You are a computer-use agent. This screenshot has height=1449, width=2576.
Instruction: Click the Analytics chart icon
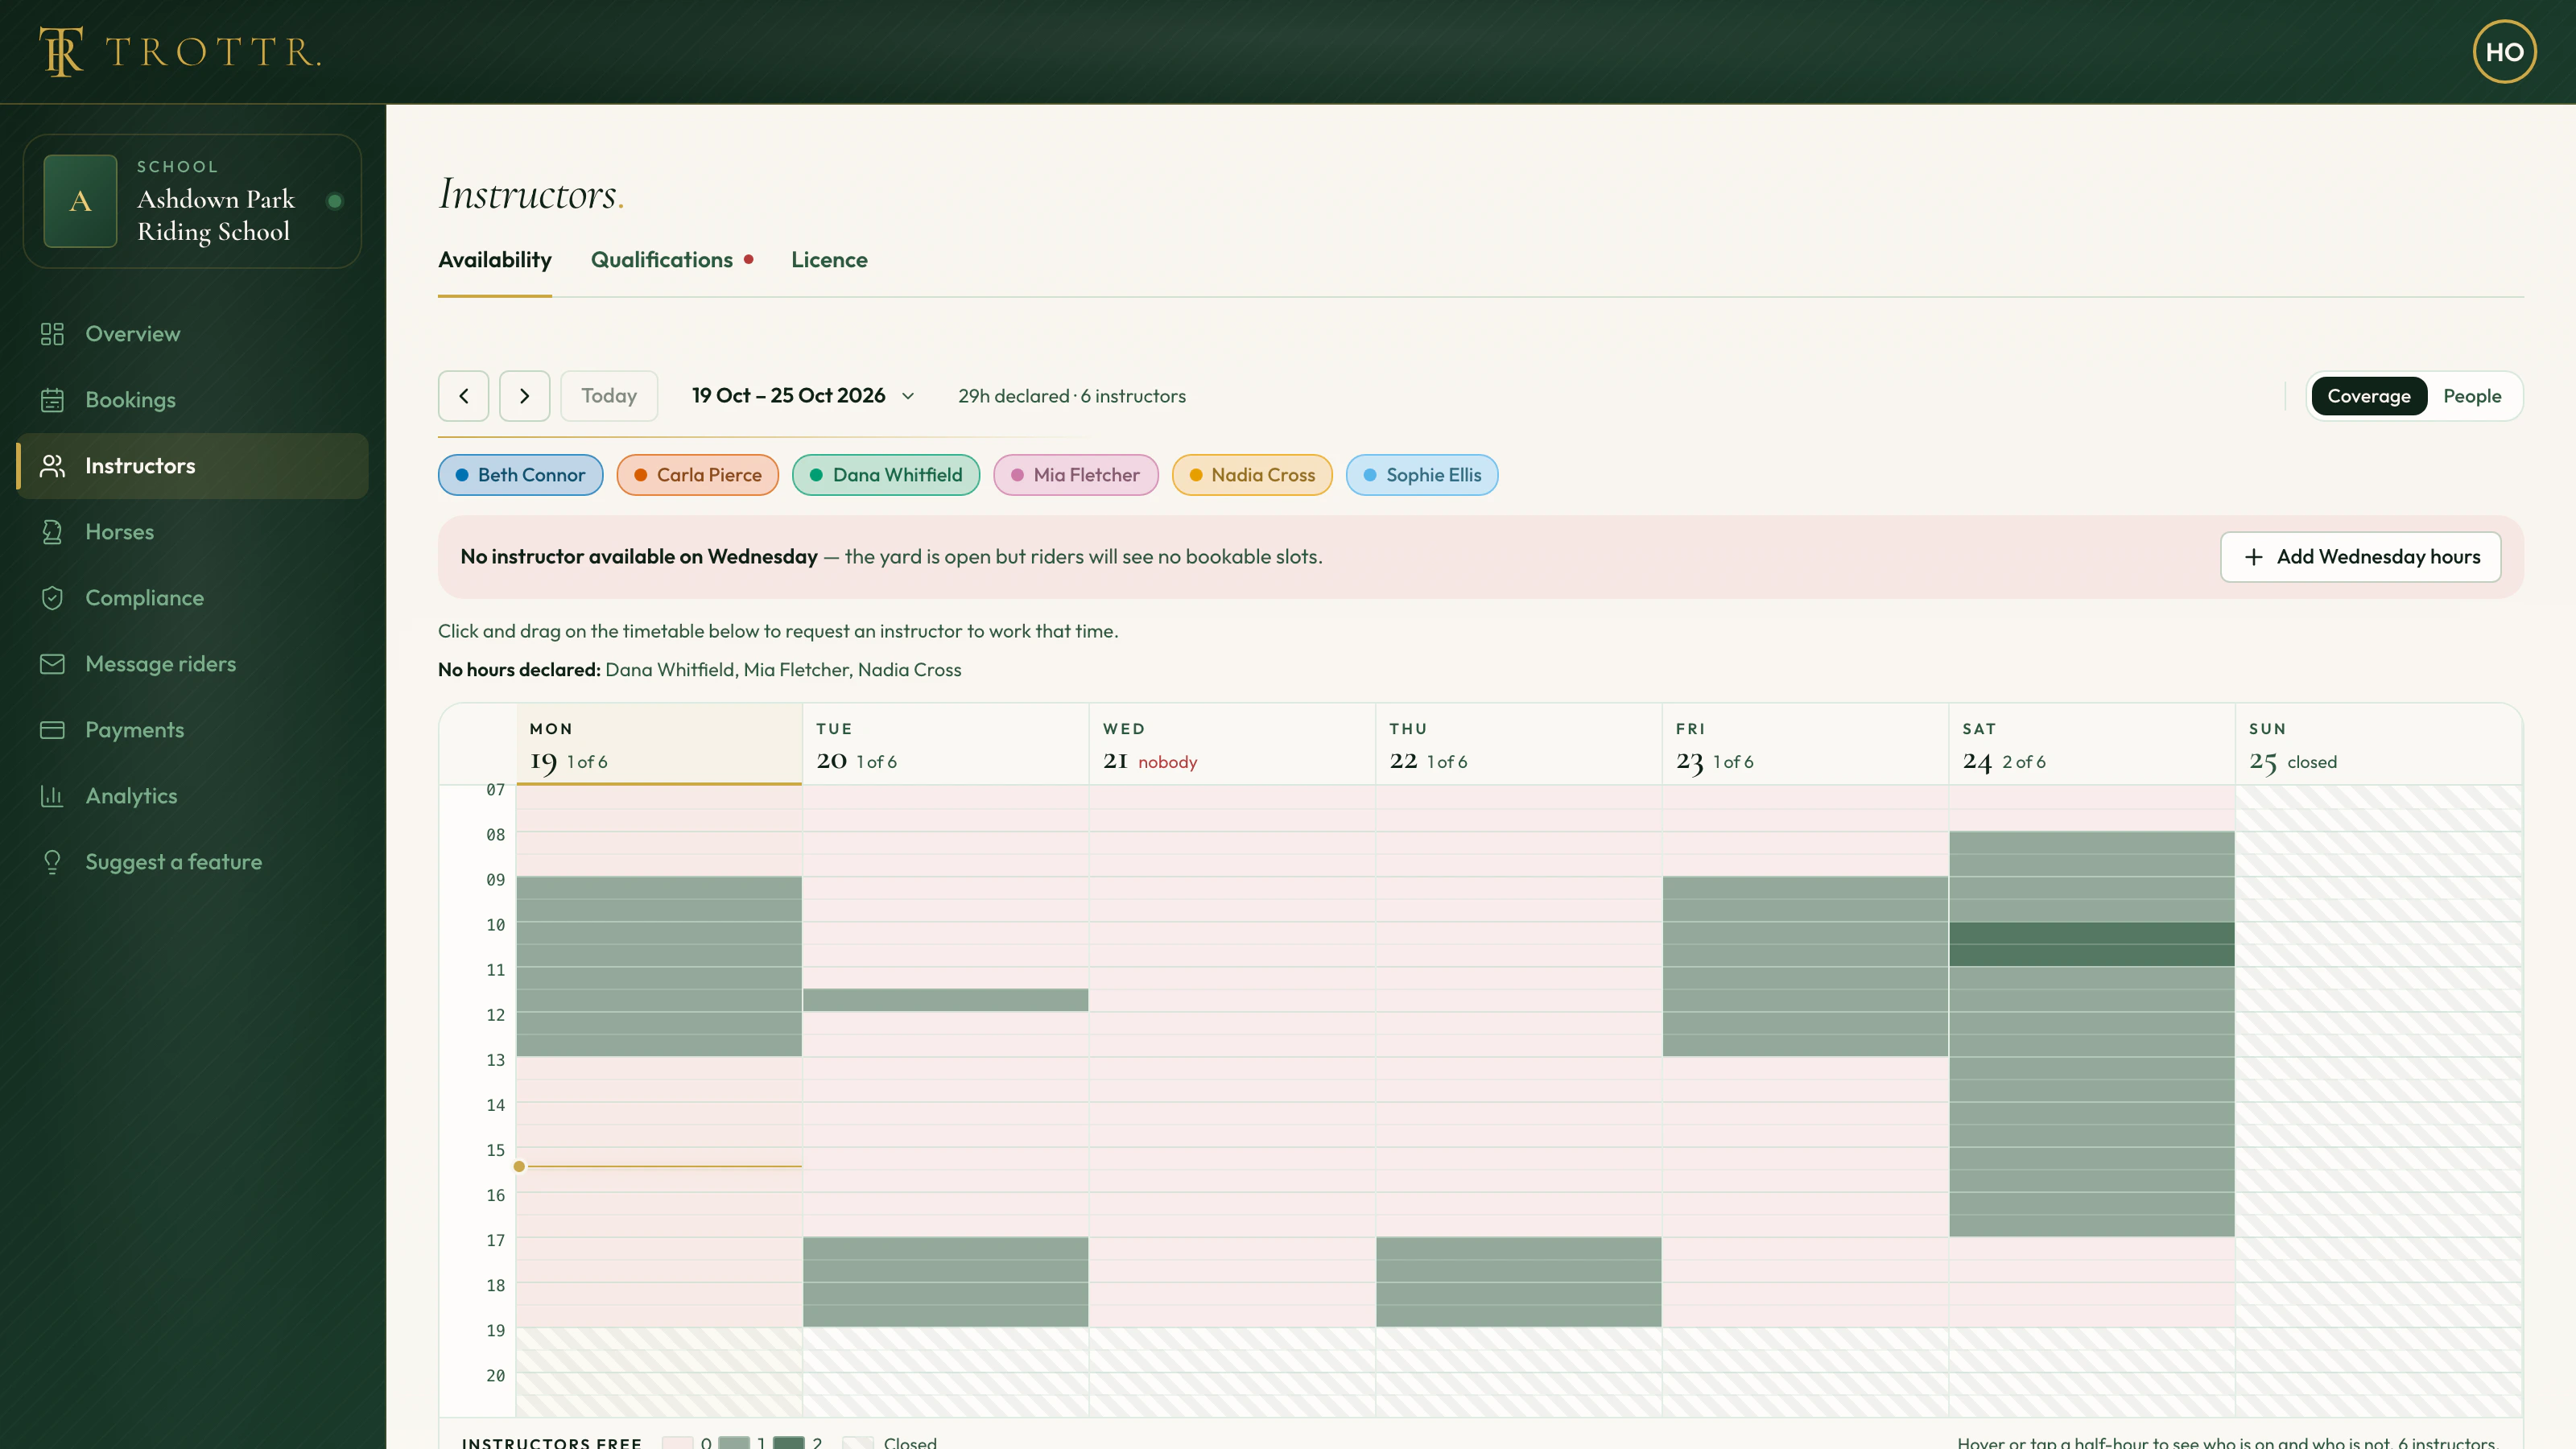[52, 796]
